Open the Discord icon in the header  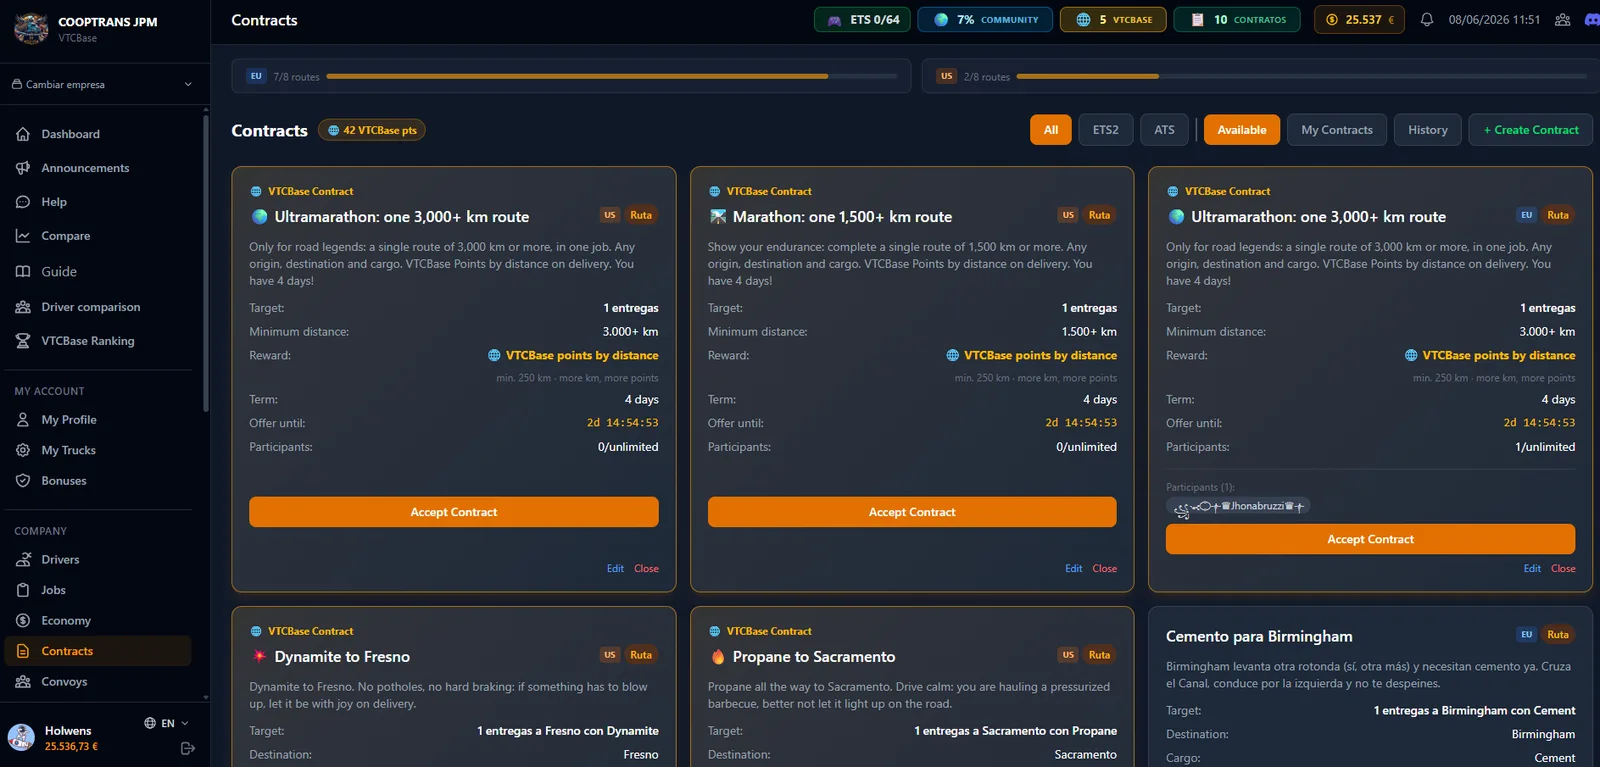coord(1592,20)
